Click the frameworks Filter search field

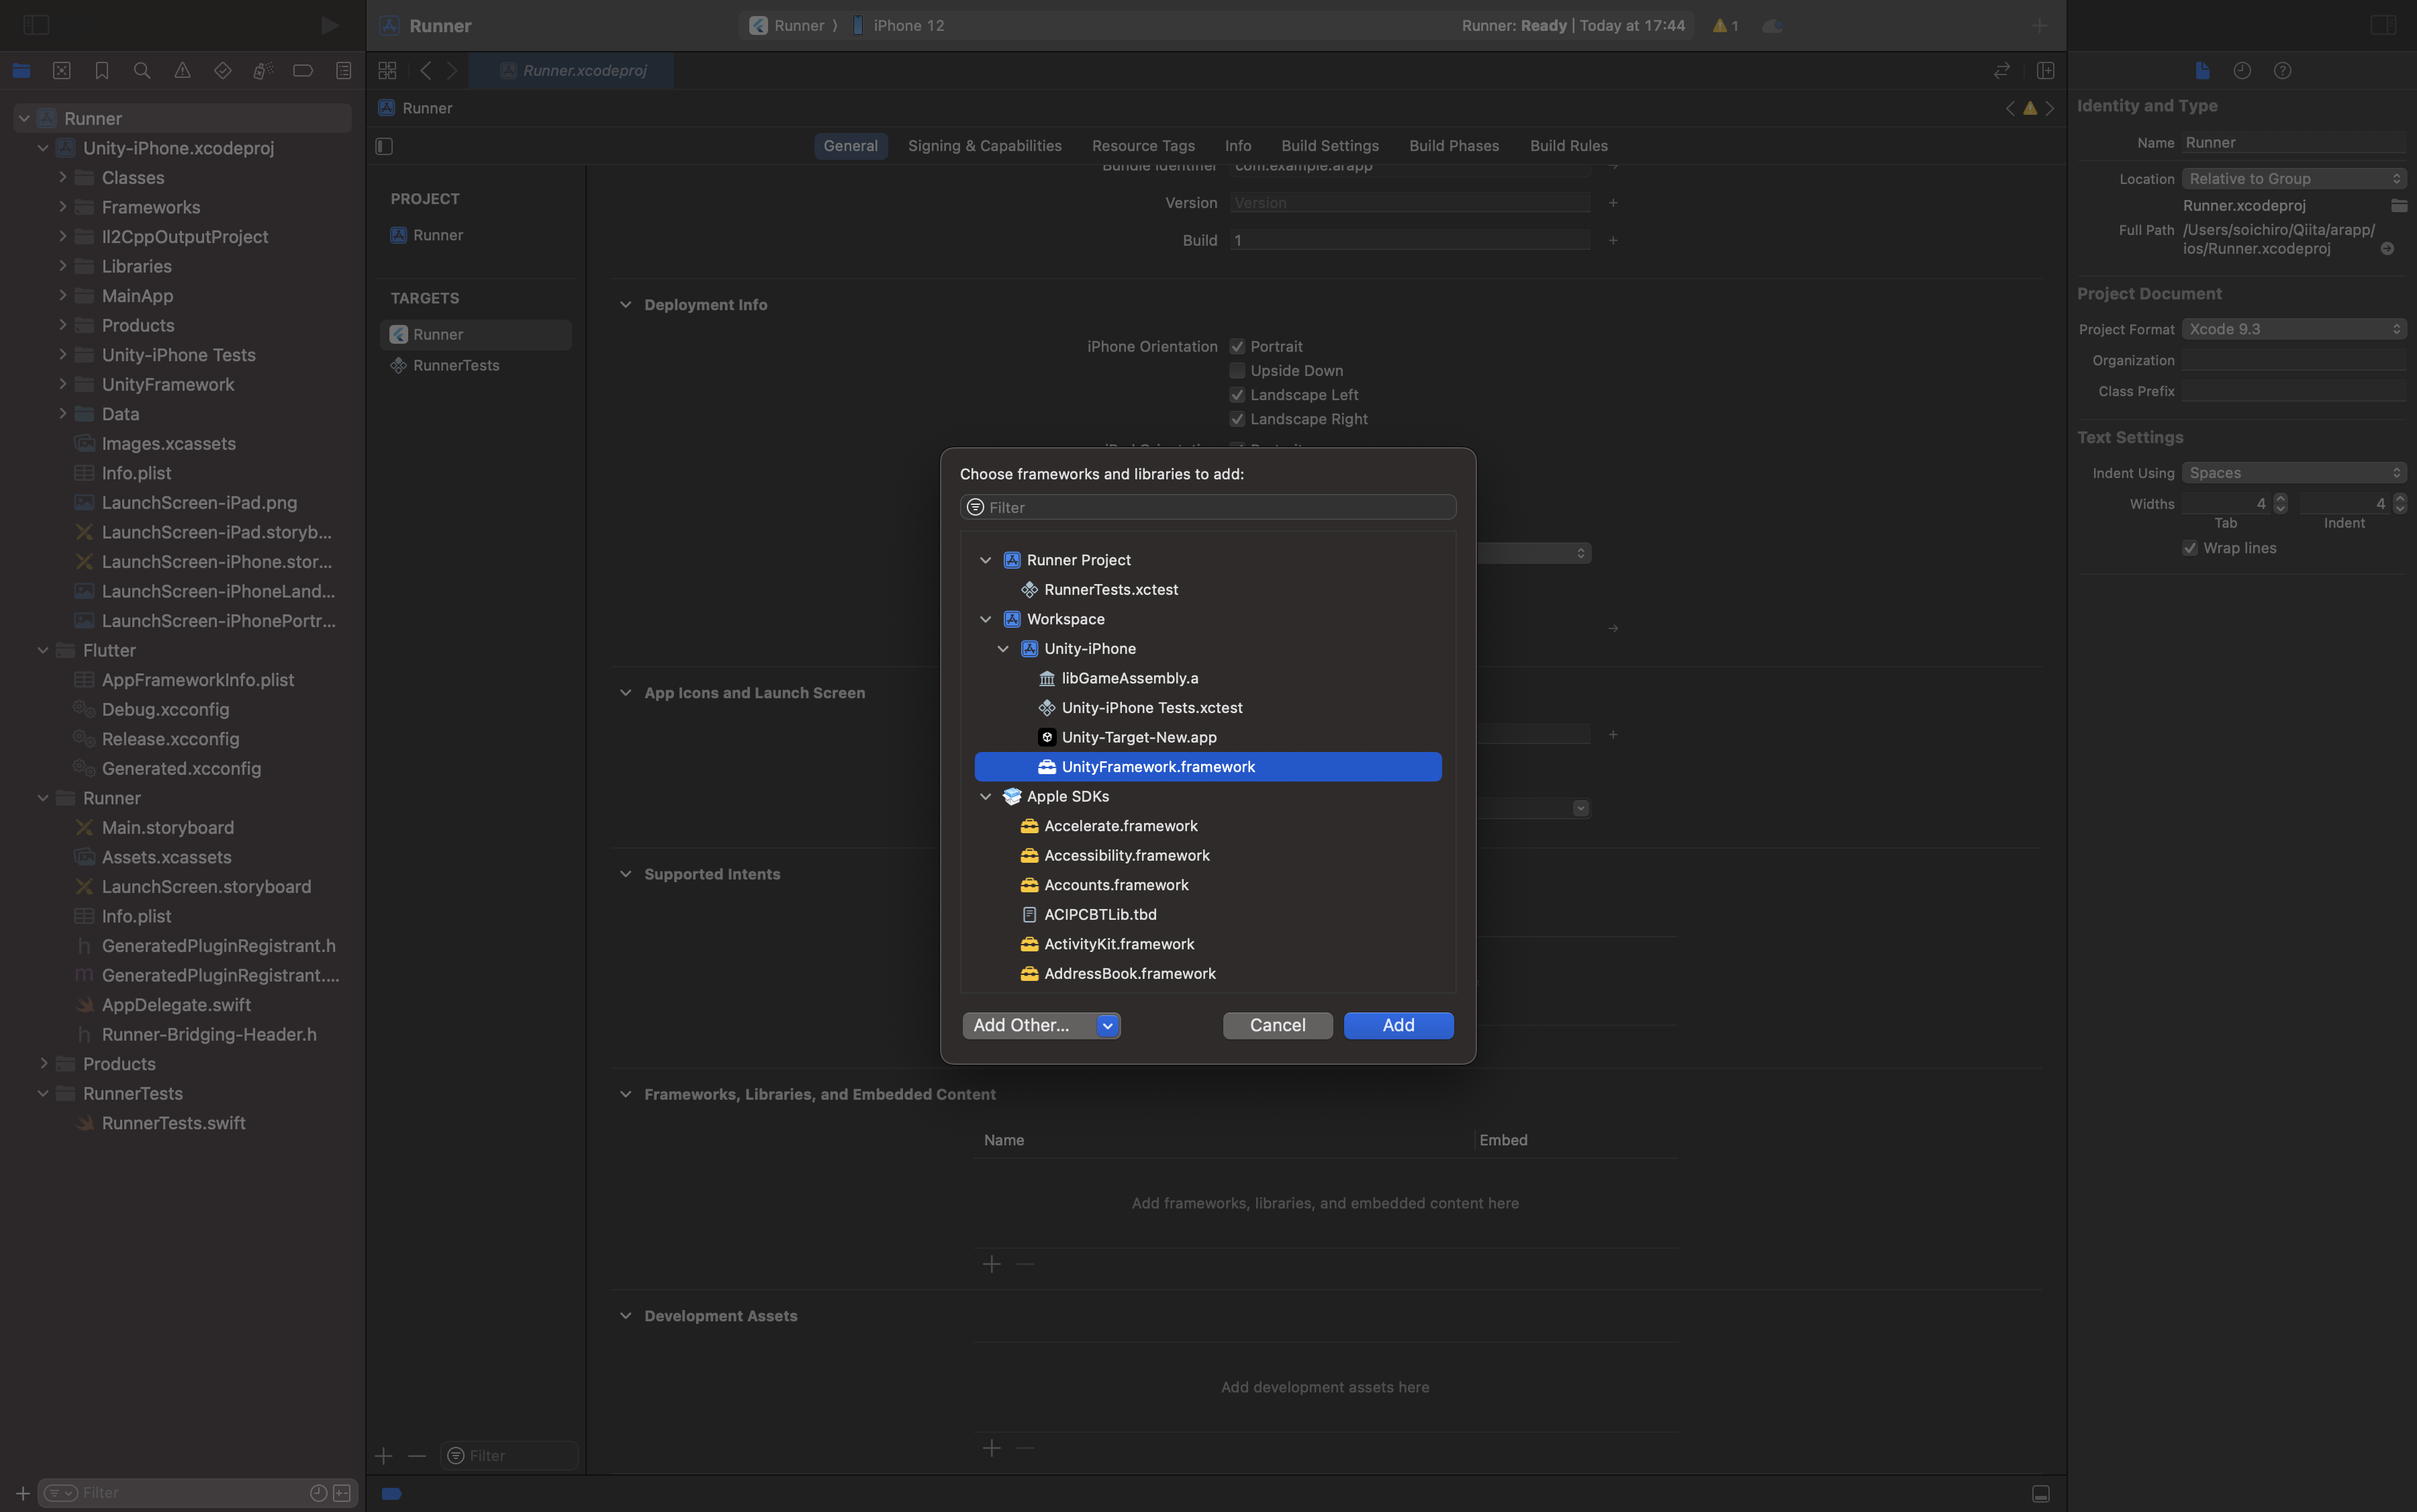click(x=1208, y=507)
